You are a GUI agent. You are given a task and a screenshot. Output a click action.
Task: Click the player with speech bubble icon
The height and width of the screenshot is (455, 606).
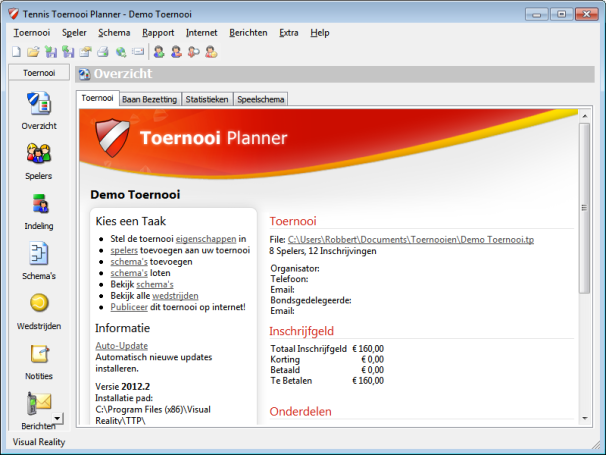tap(194, 52)
